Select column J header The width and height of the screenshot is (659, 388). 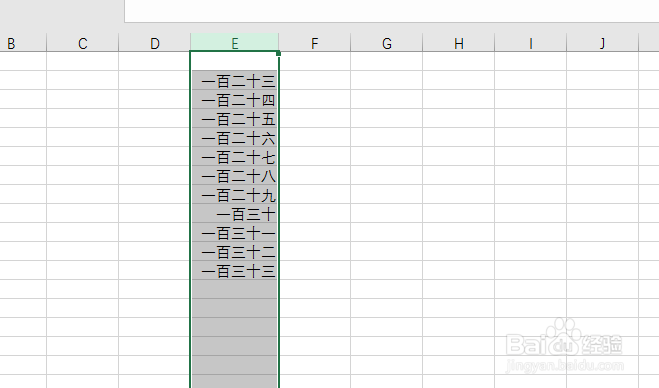(602, 43)
